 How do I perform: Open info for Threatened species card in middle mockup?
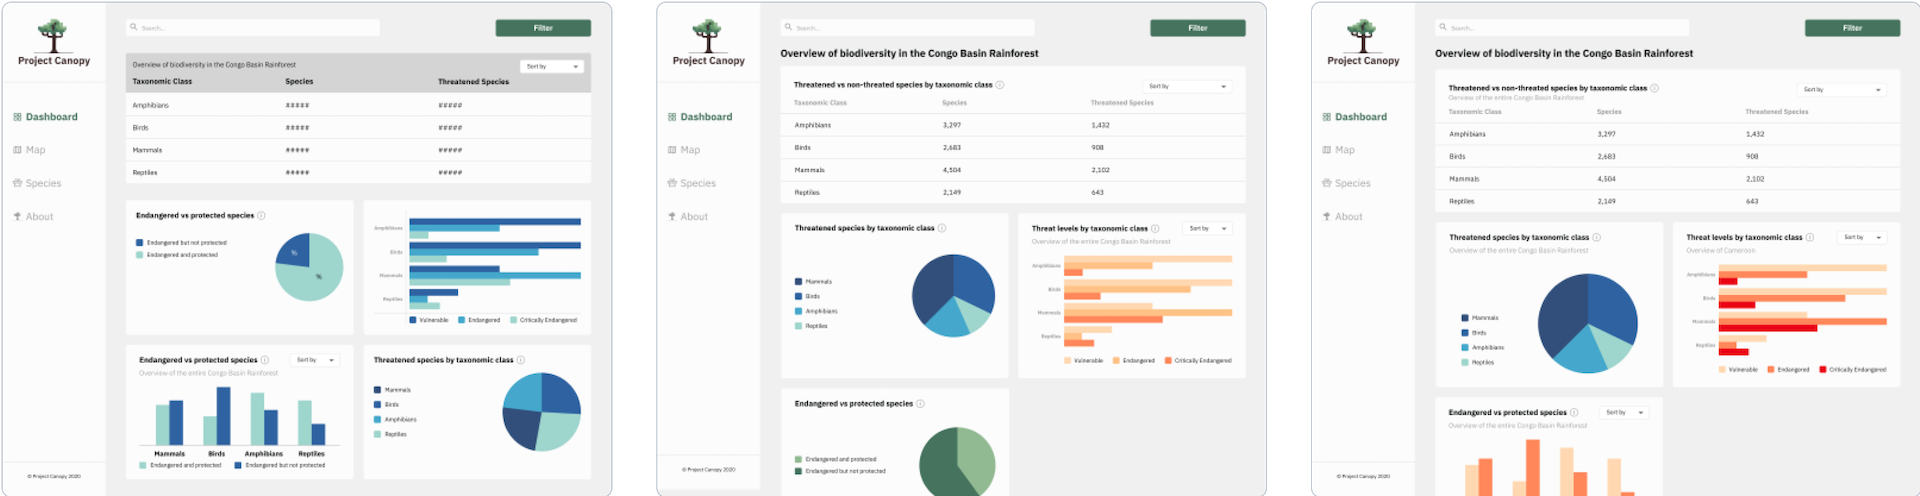pyautogui.click(x=942, y=228)
